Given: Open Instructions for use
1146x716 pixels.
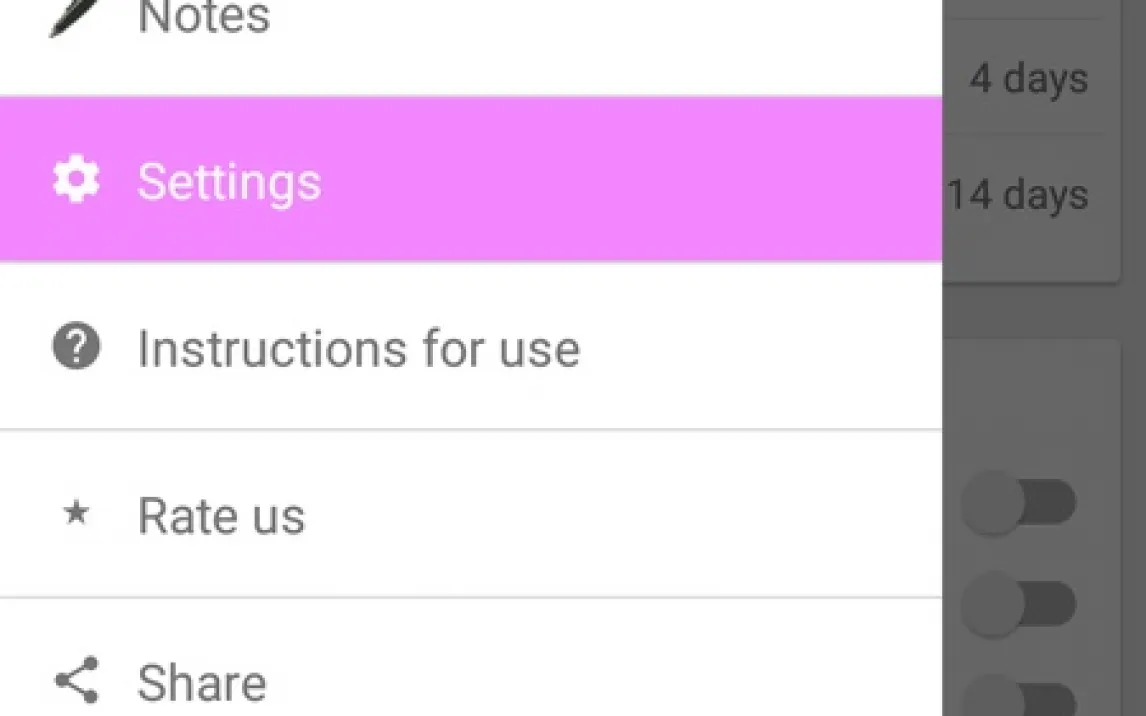Looking at the screenshot, I should 358,349.
